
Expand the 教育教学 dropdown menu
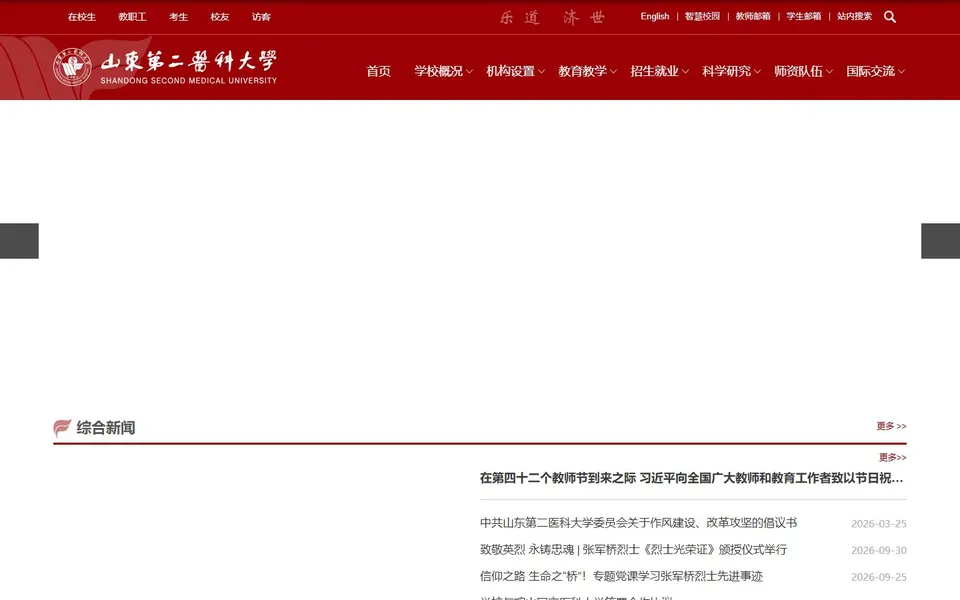click(x=587, y=71)
